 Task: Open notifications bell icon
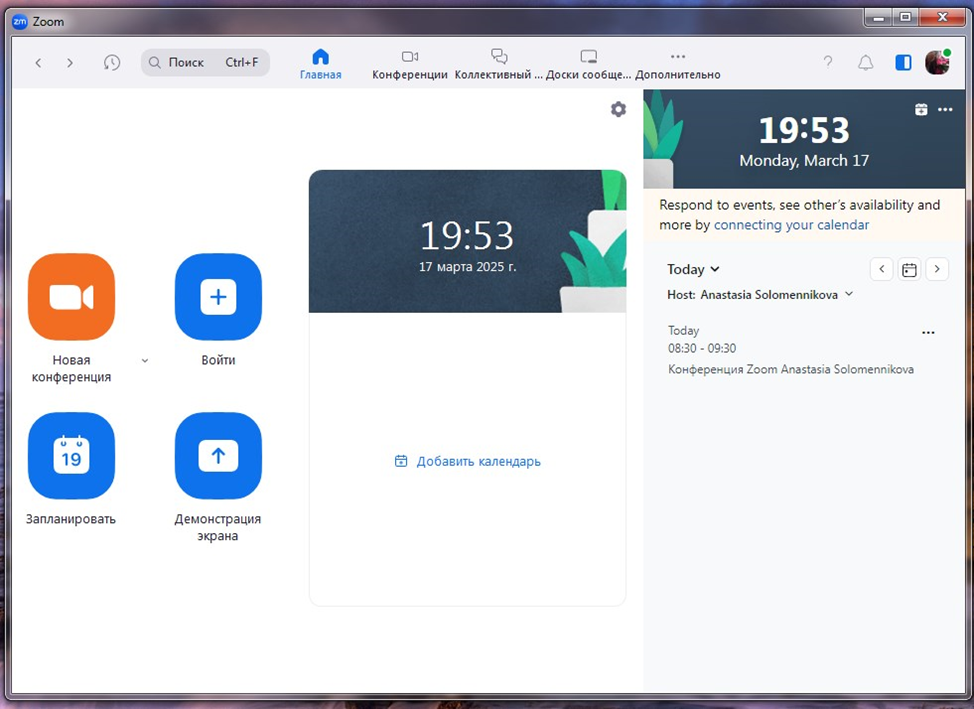865,62
